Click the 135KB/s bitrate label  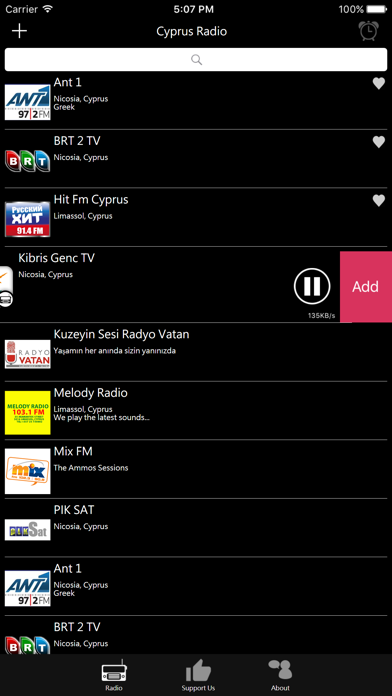[321, 316]
